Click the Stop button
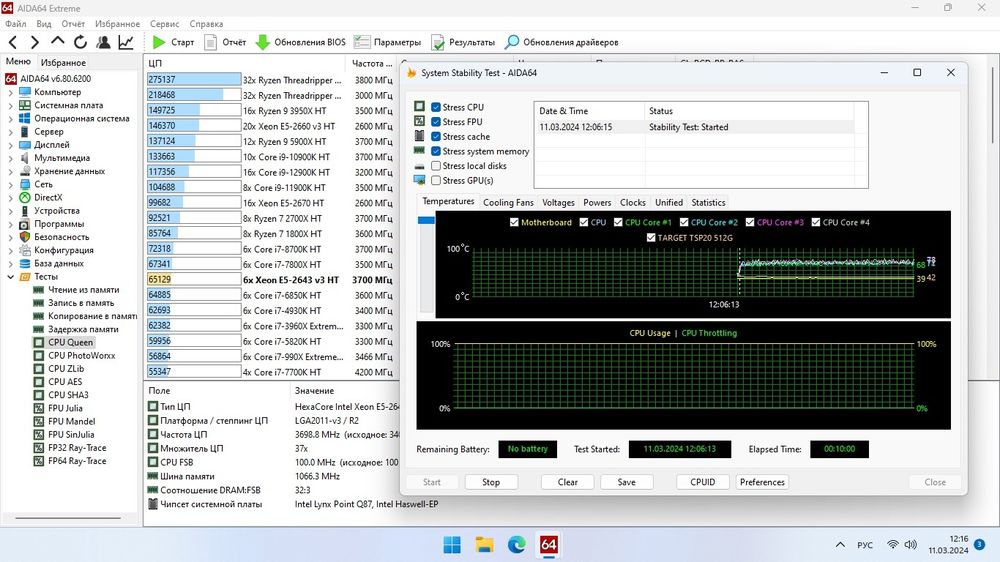 (491, 482)
